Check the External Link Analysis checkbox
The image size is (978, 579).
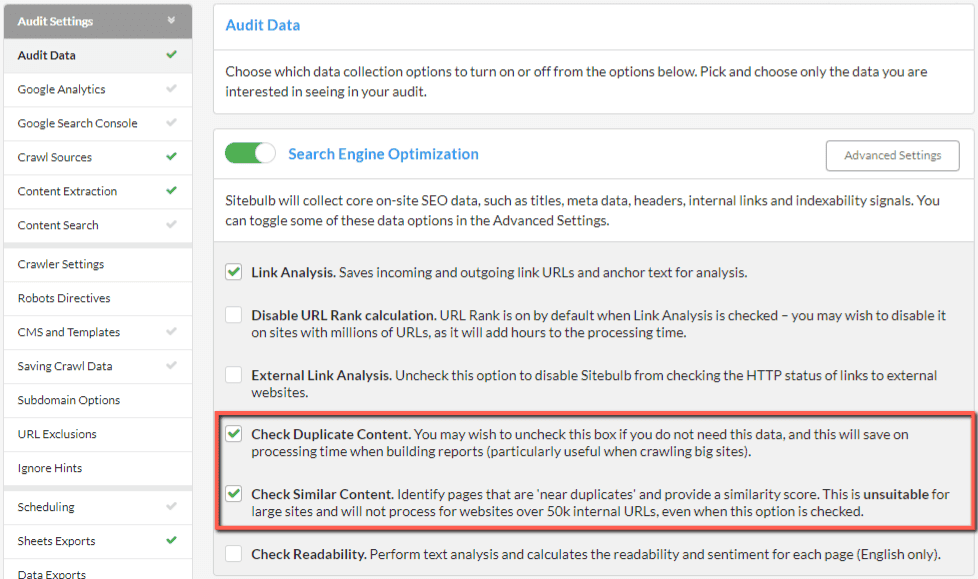pyautogui.click(x=234, y=375)
